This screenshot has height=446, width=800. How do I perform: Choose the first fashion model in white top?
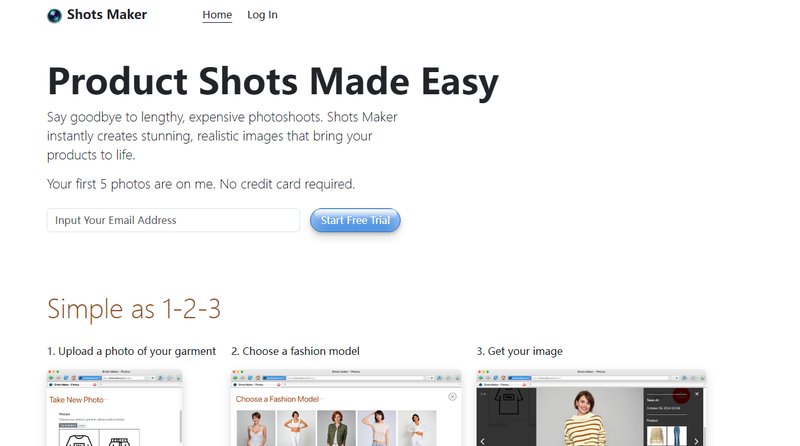pos(256,428)
